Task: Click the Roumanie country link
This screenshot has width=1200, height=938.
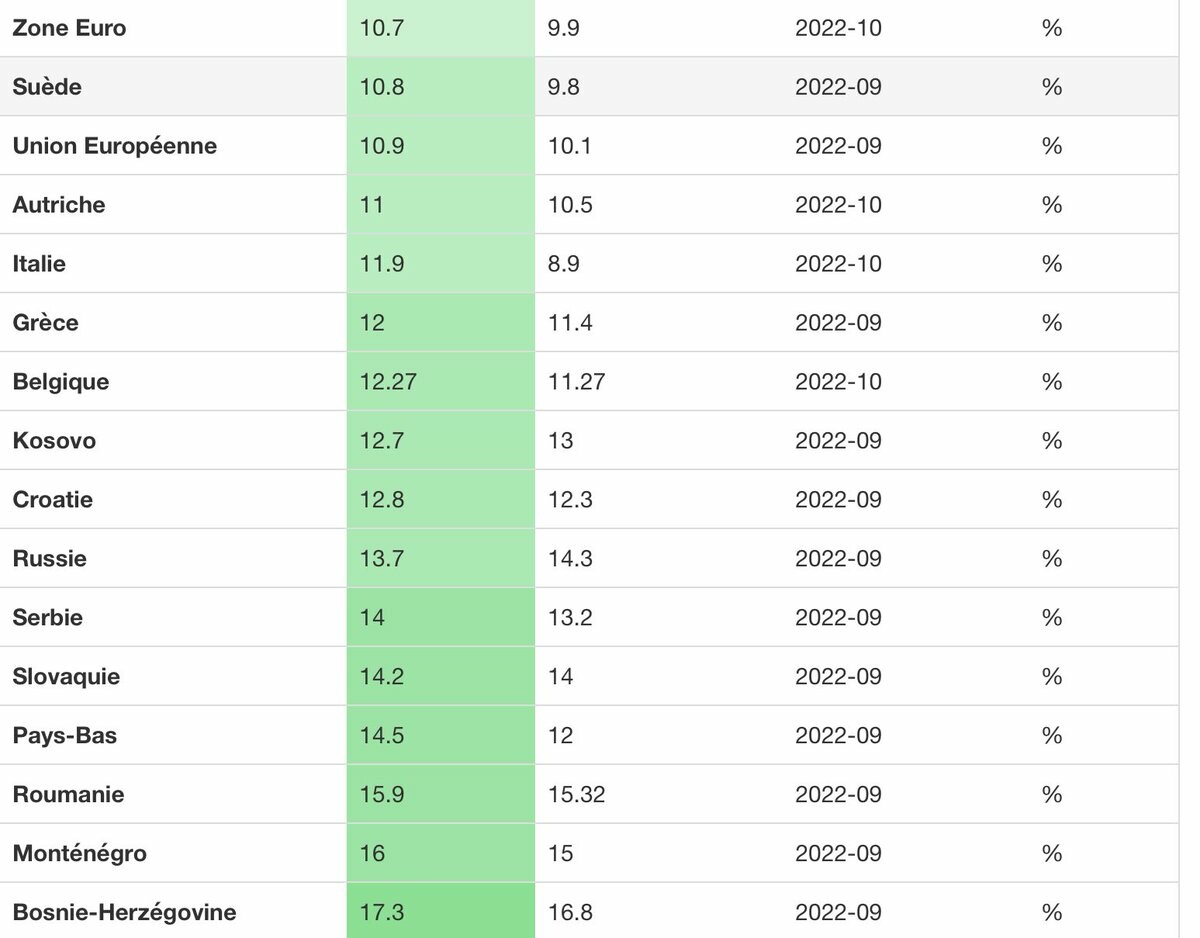Action: (68, 795)
